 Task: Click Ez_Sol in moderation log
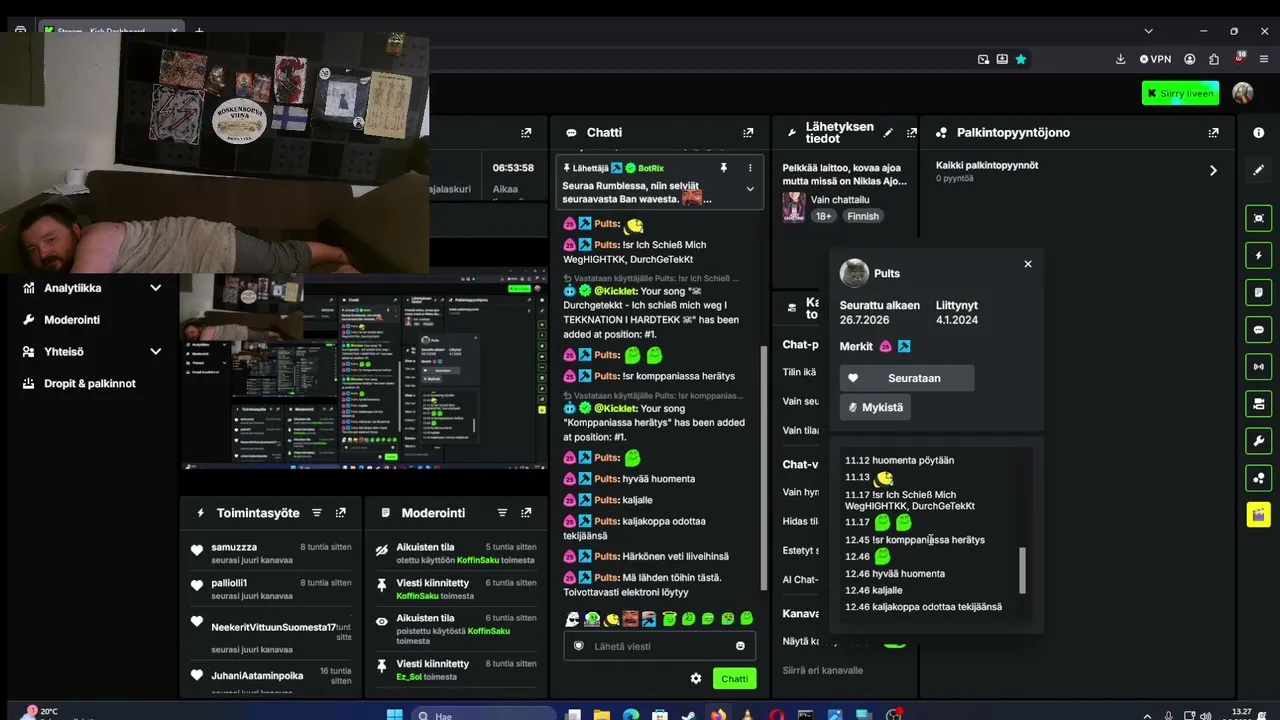[409, 677]
